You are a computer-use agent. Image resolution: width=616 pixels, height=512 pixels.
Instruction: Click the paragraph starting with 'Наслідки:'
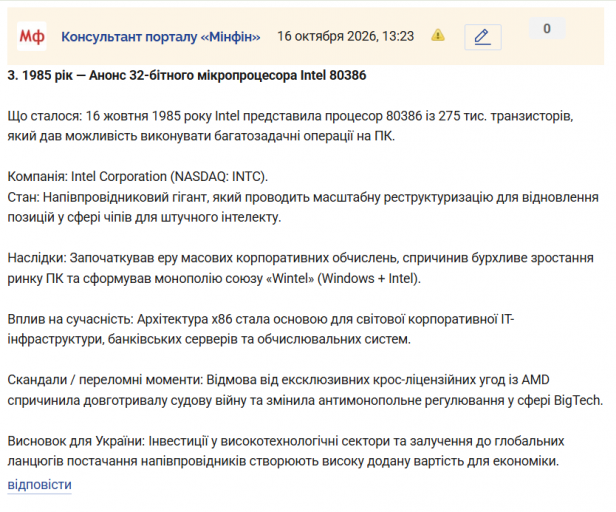coord(301,268)
